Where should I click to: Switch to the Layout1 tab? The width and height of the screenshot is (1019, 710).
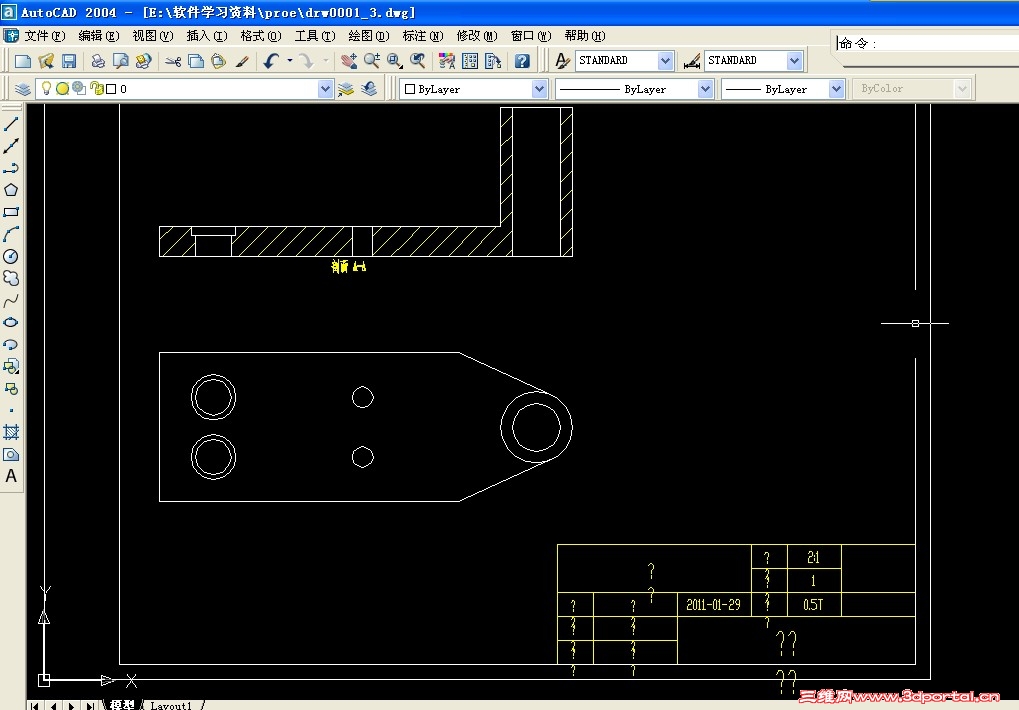pyautogui.click(x=172, y=705)
